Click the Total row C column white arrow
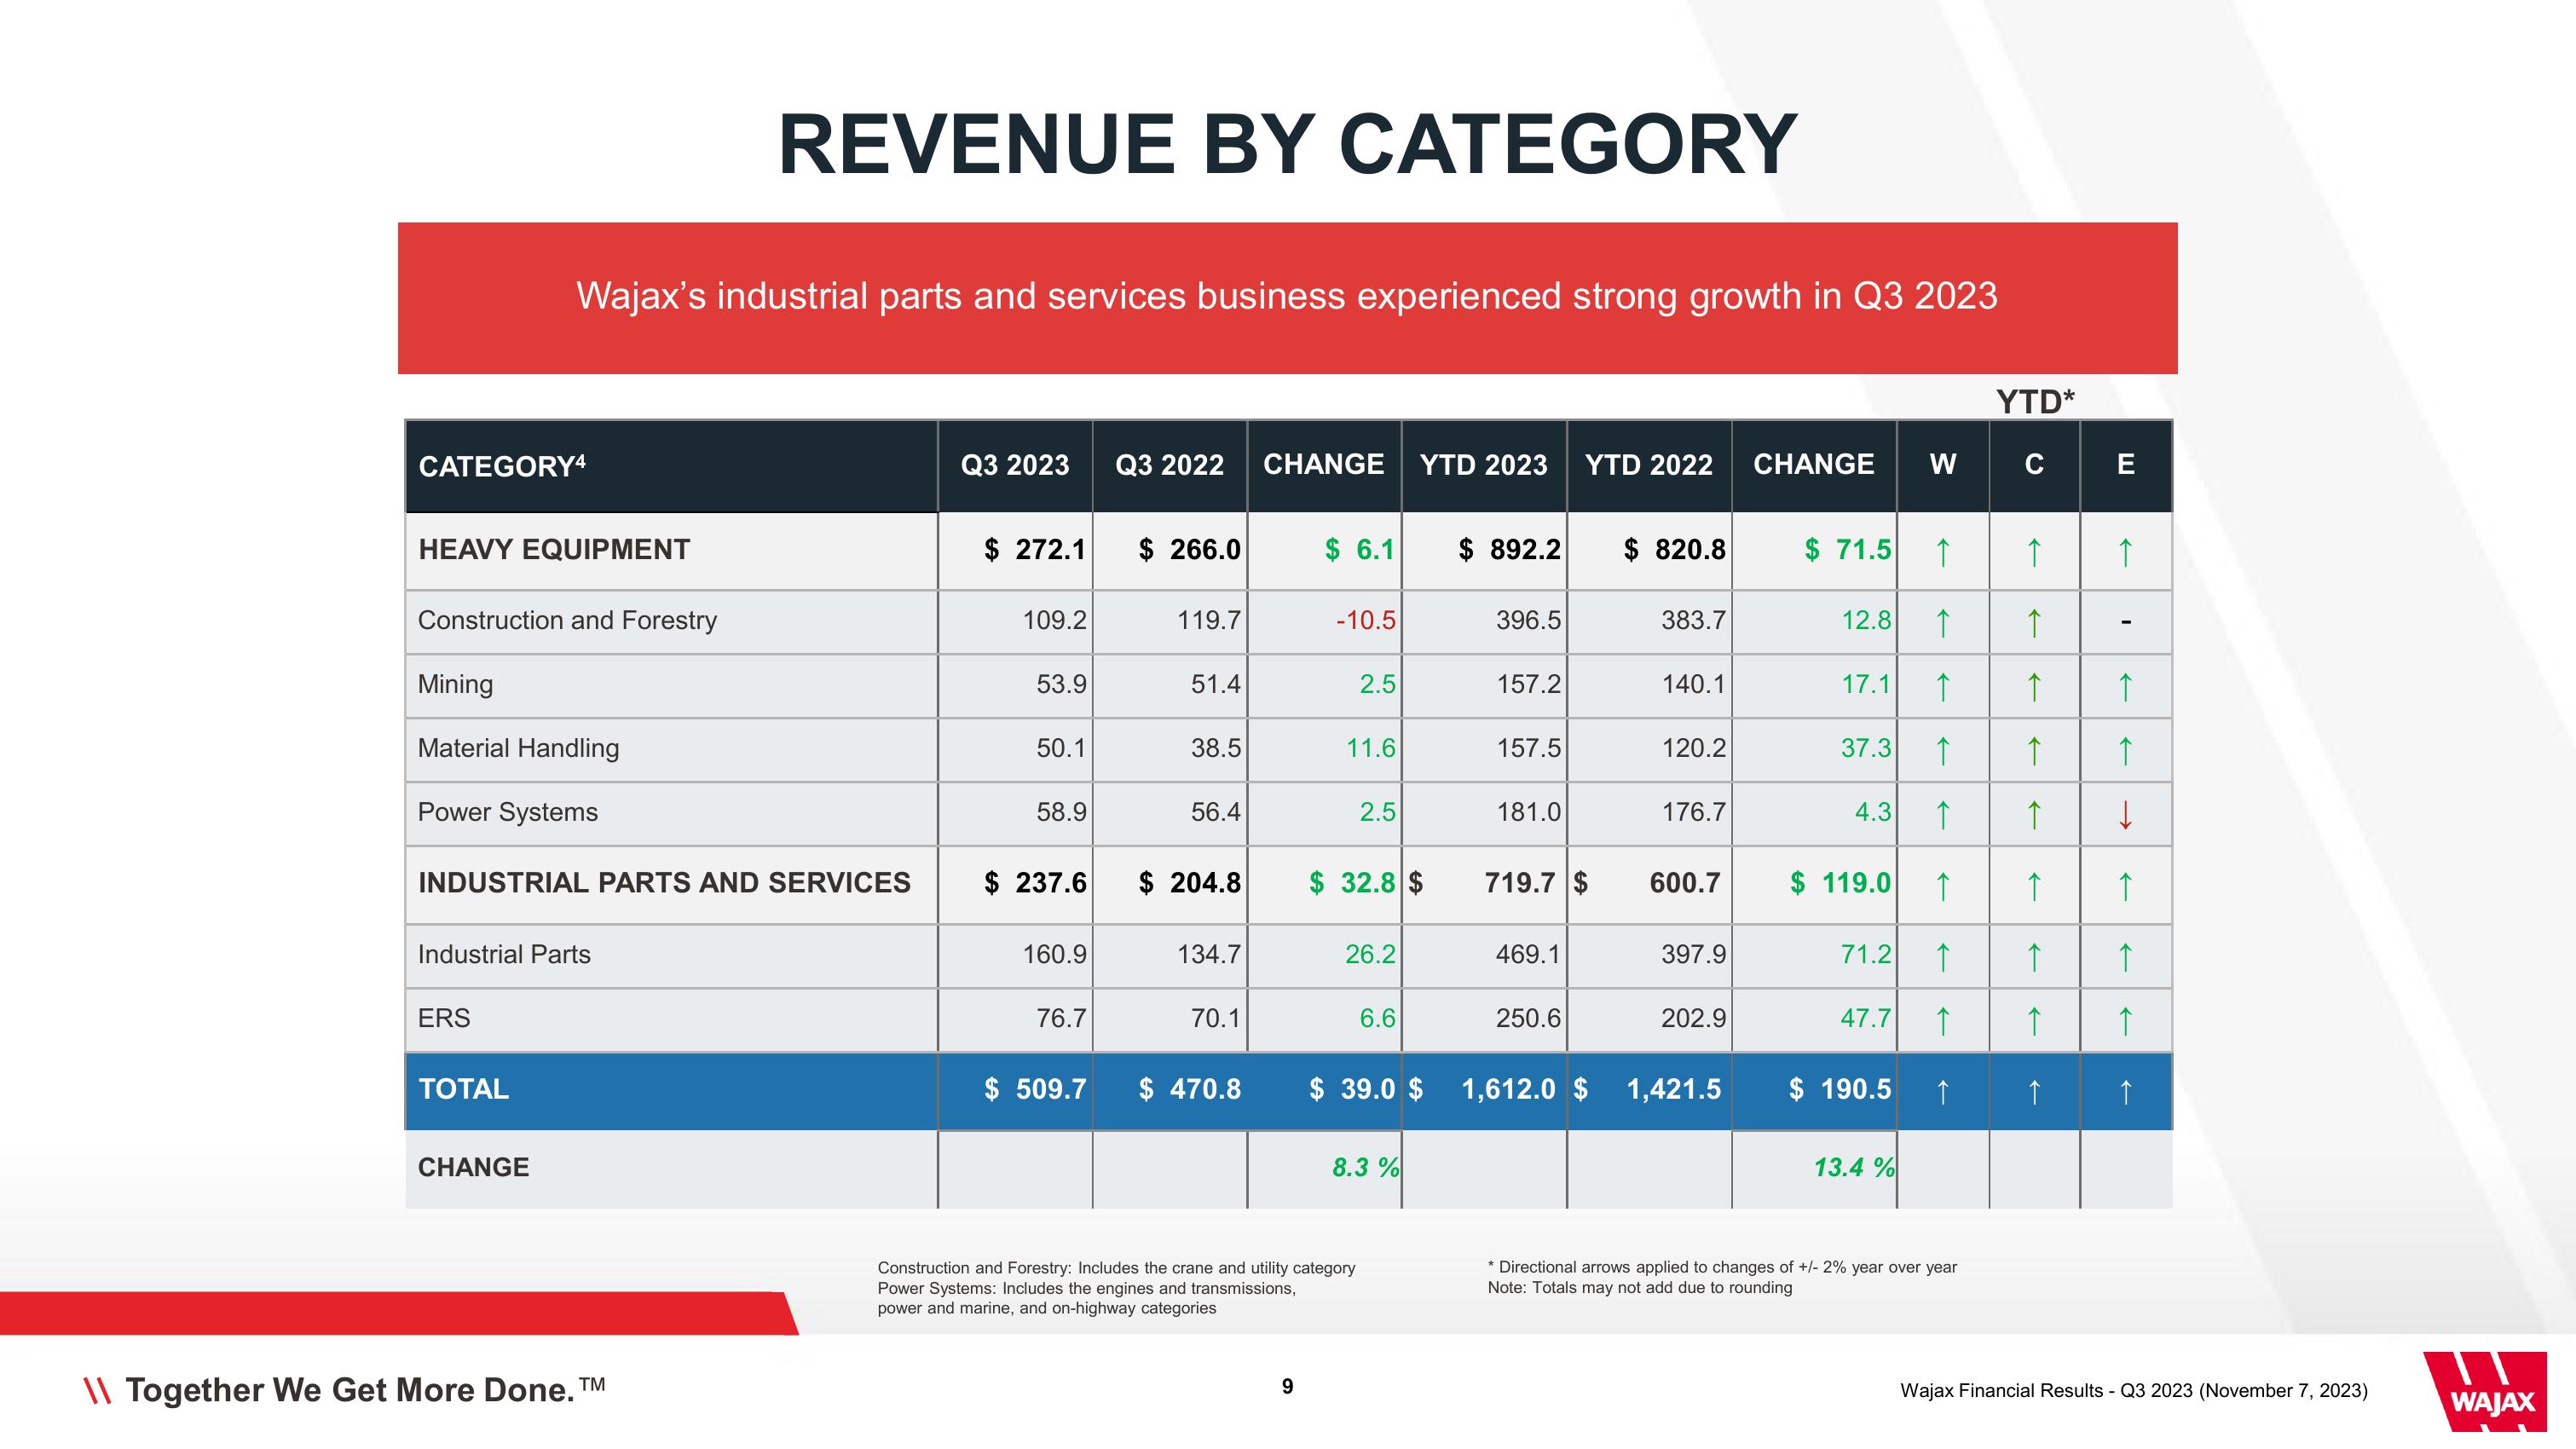This screenshot has width=2576, height=1449. pyautogui.click(x=2034, y=1091)
